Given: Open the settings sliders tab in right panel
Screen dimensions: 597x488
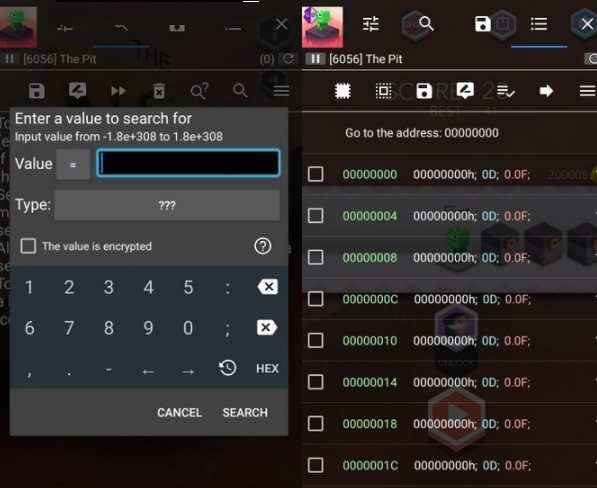Looking at the screenshot, I should click(x=370, y=24).
